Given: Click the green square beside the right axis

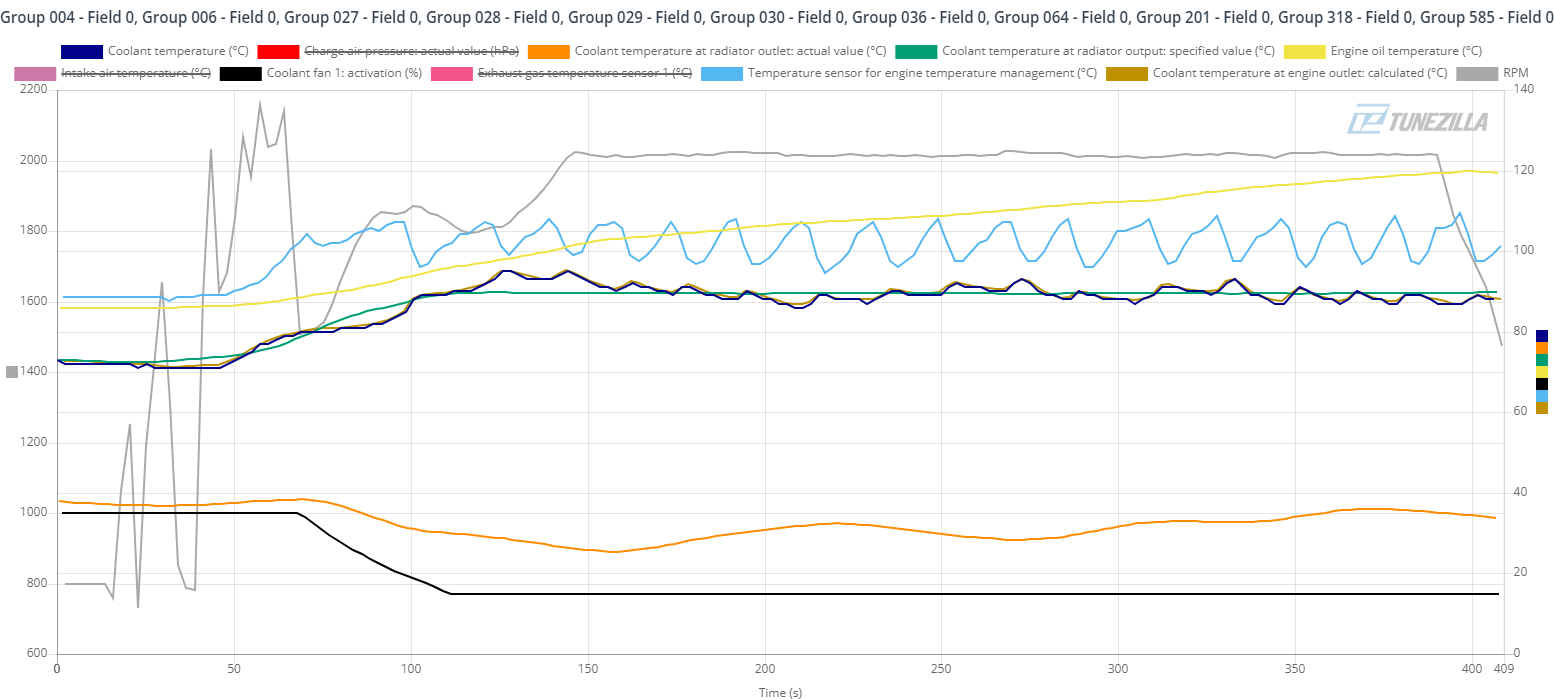Looking at the screenshot, I should 1541,360.
